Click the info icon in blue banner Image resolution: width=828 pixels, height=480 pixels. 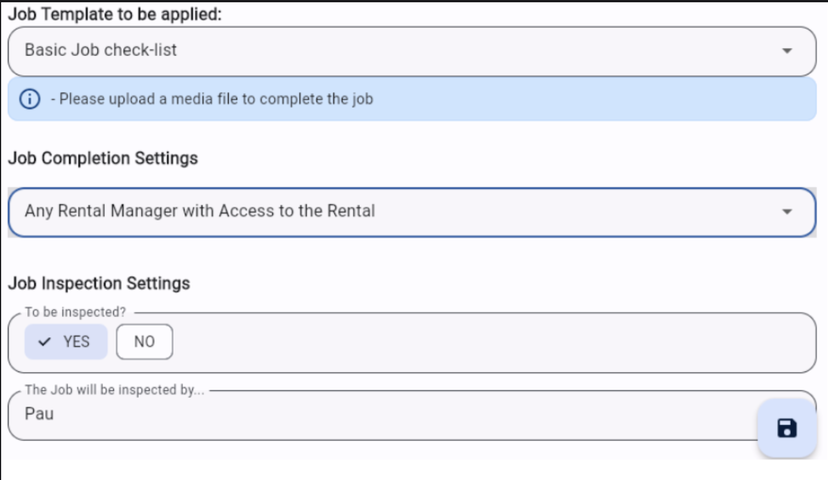coord(30,99)
